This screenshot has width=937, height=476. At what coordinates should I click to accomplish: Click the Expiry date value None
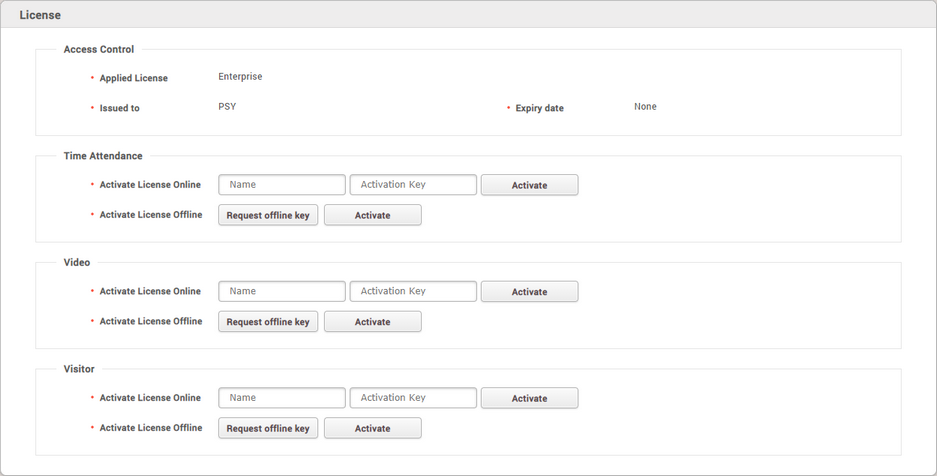click(645, 107)
